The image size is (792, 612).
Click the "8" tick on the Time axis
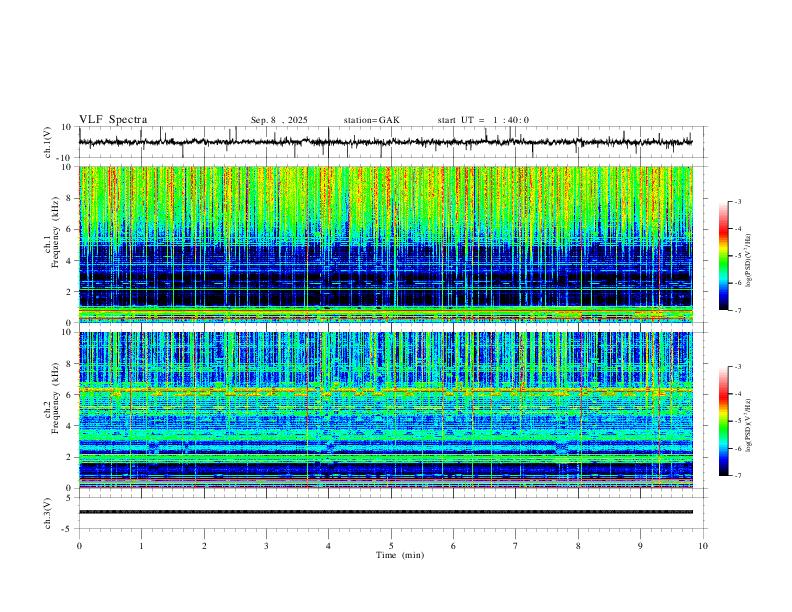point(578,546)
